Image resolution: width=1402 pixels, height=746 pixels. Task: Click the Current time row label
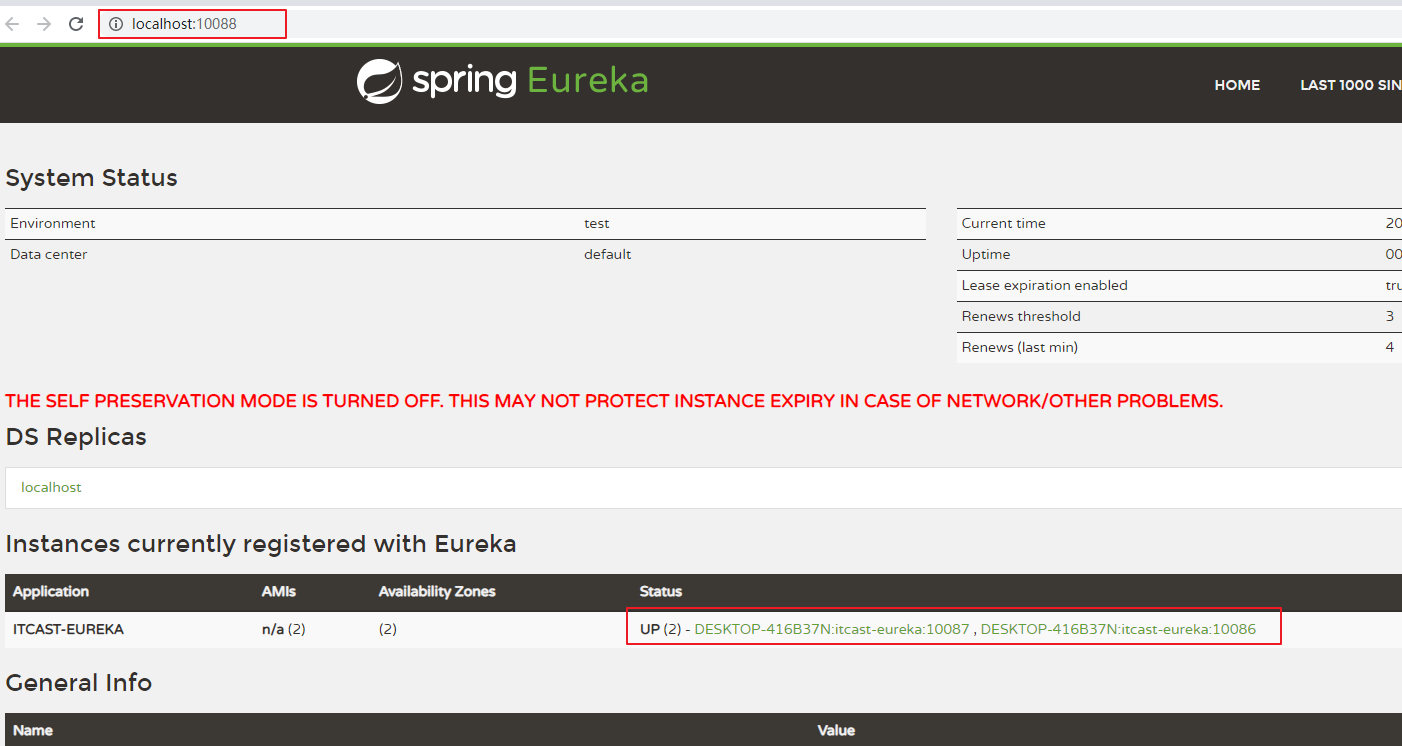pyautogui.click(x=1004, y=223)
